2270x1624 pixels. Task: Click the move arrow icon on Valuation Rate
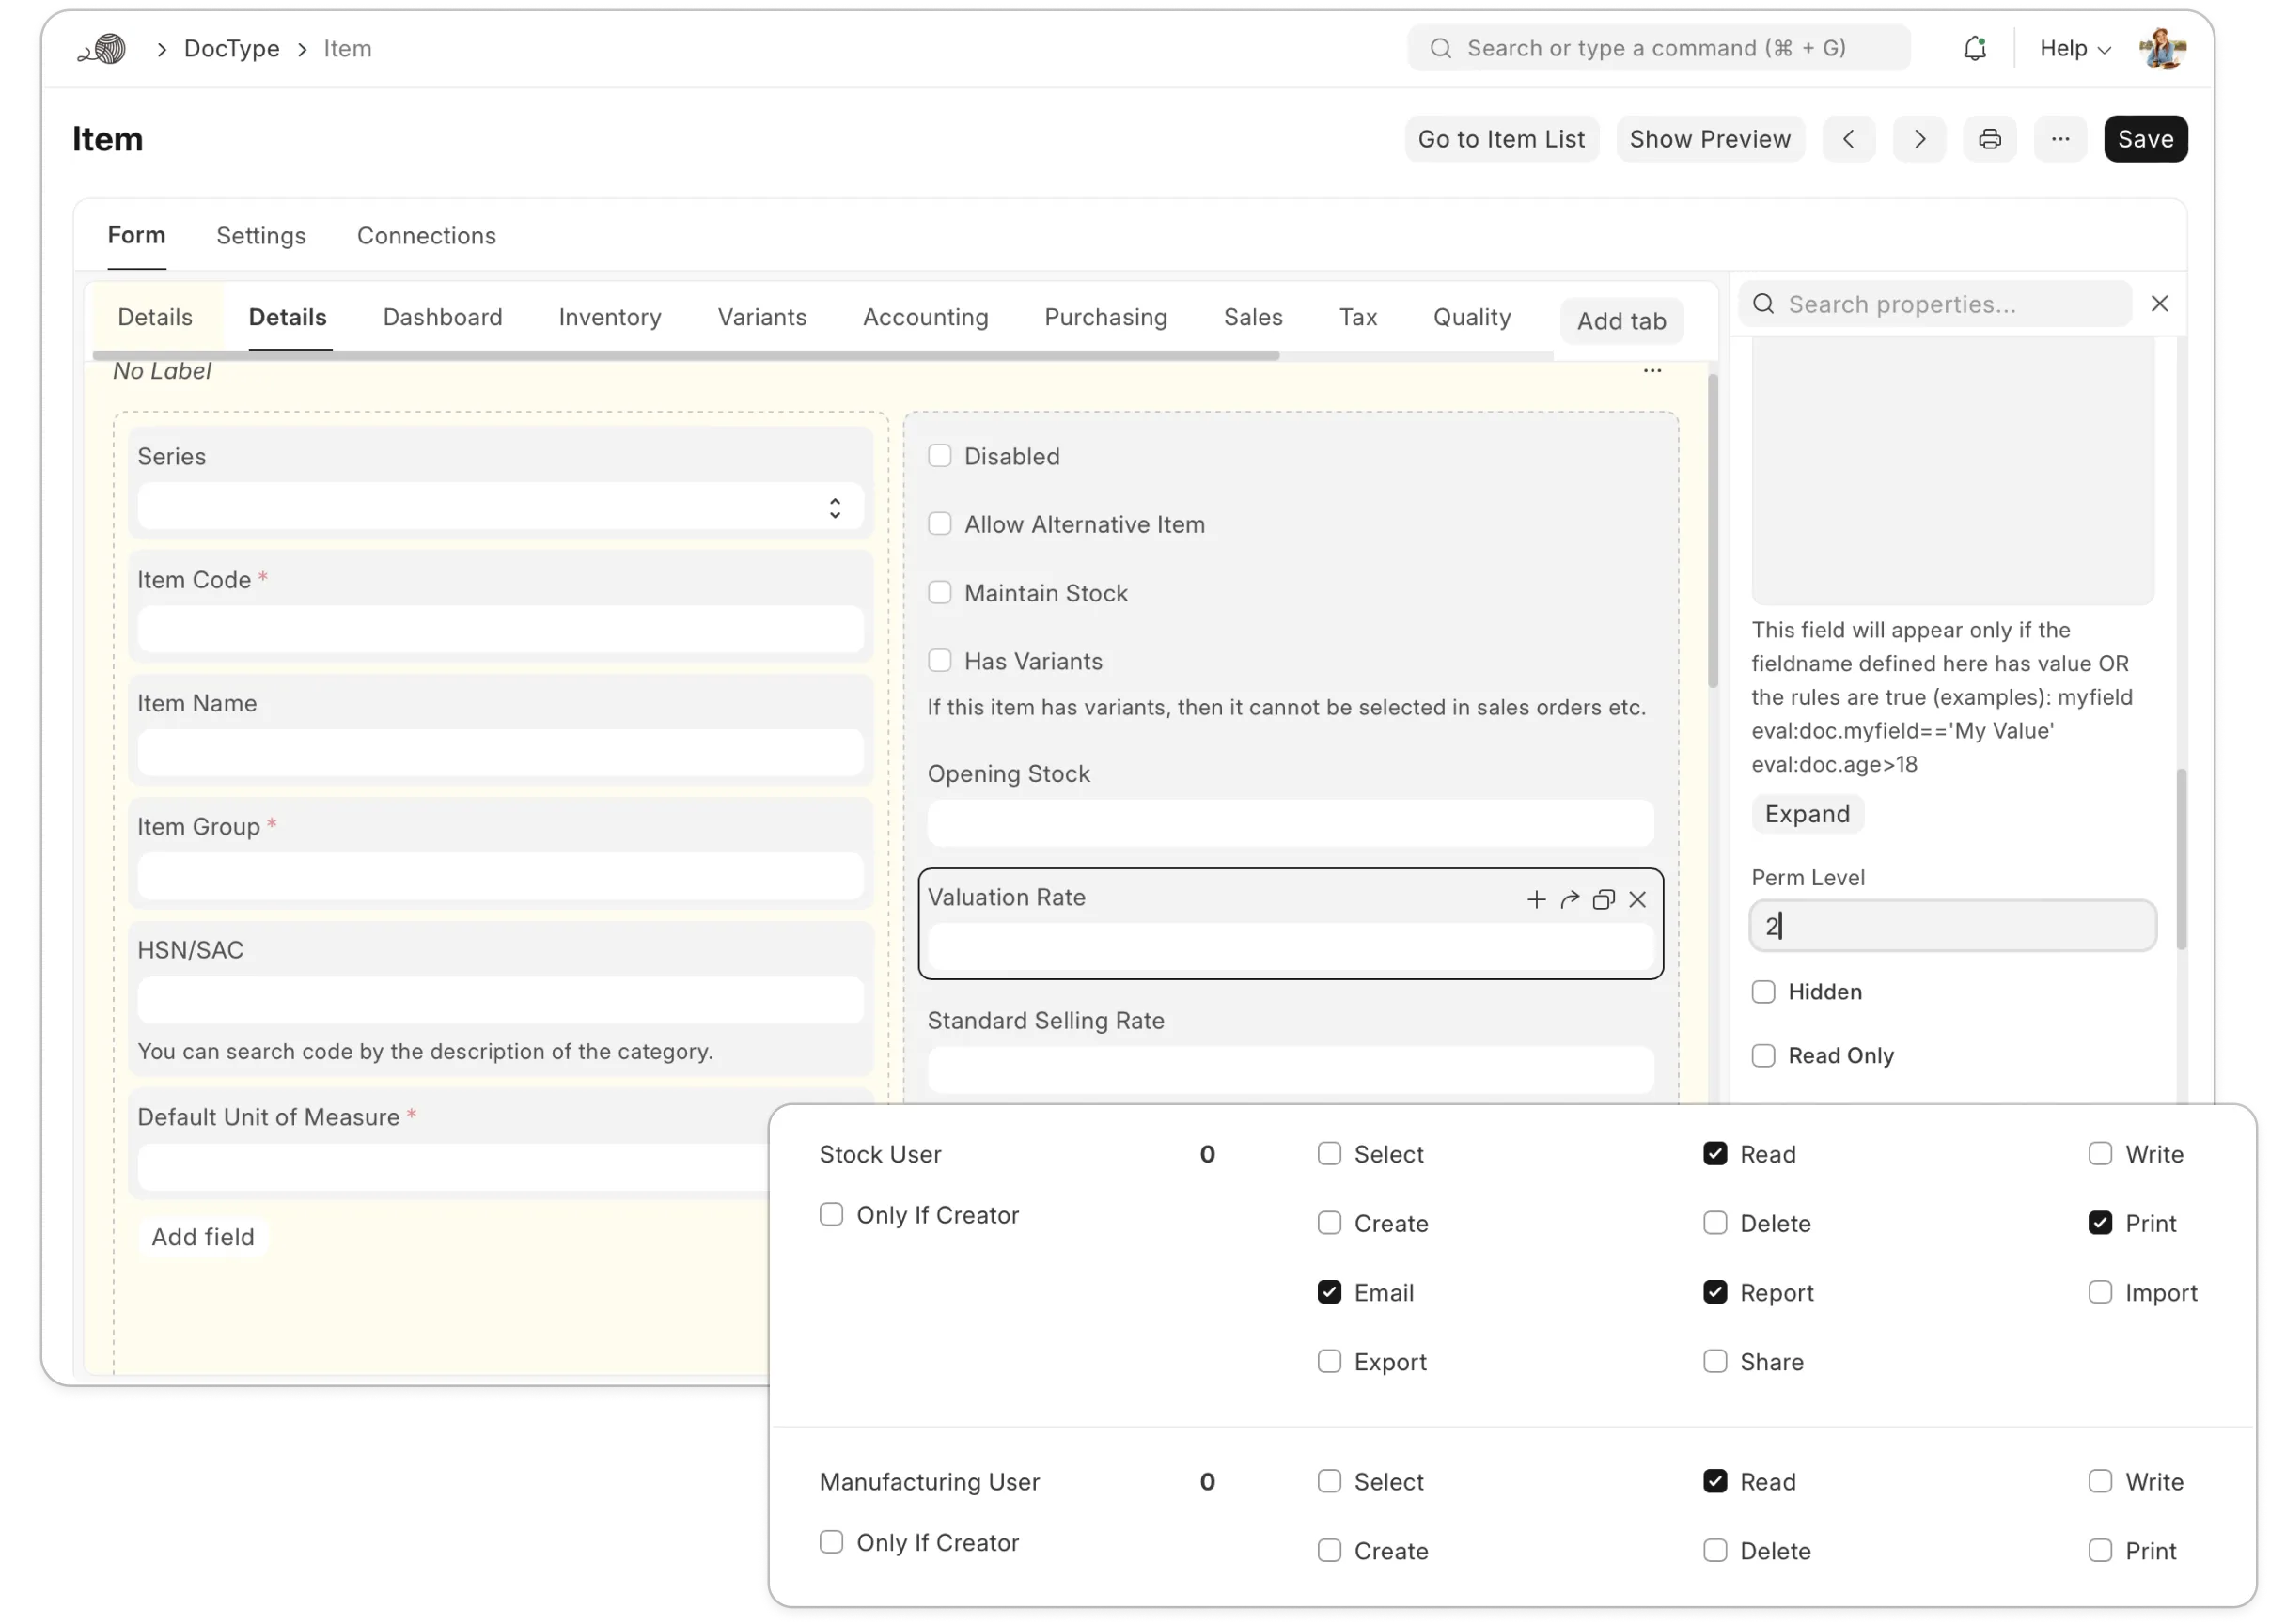click(x=1570, y=899)
